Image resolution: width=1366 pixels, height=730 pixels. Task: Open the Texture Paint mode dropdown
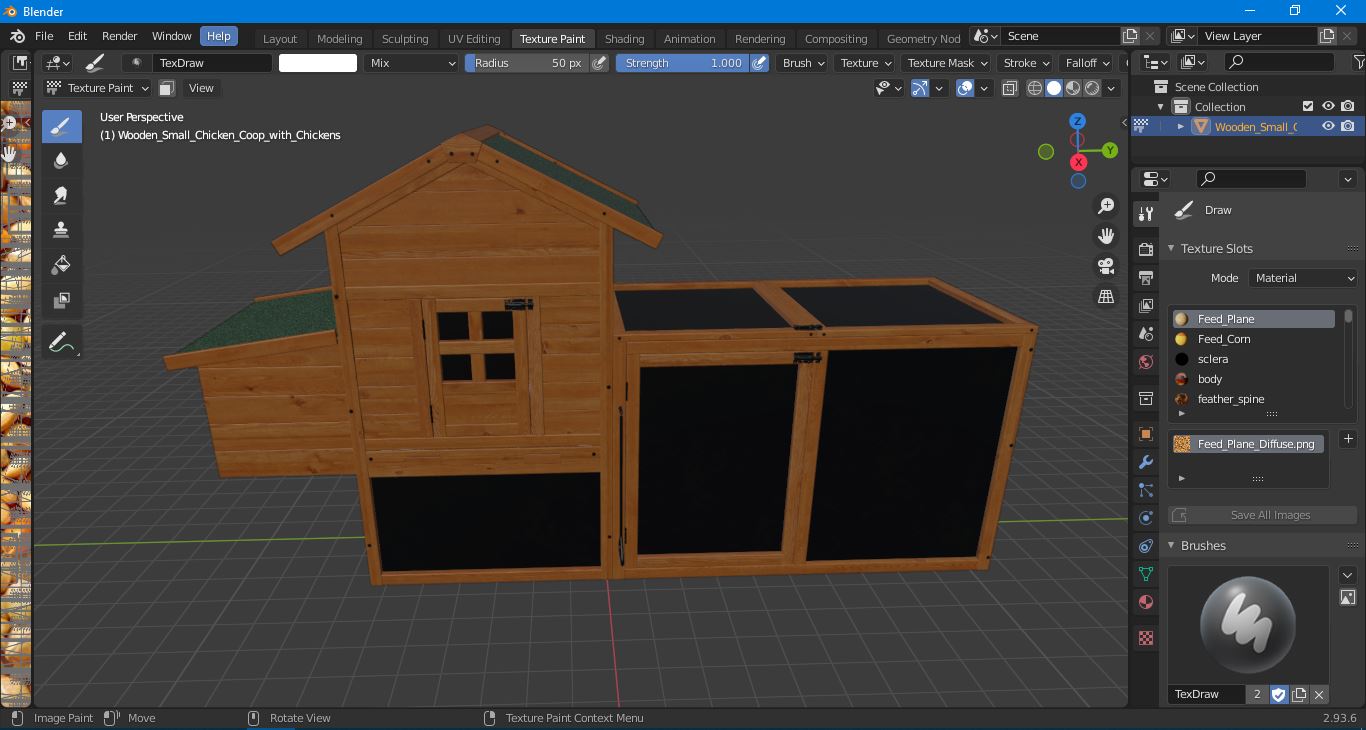coord(98,88)
